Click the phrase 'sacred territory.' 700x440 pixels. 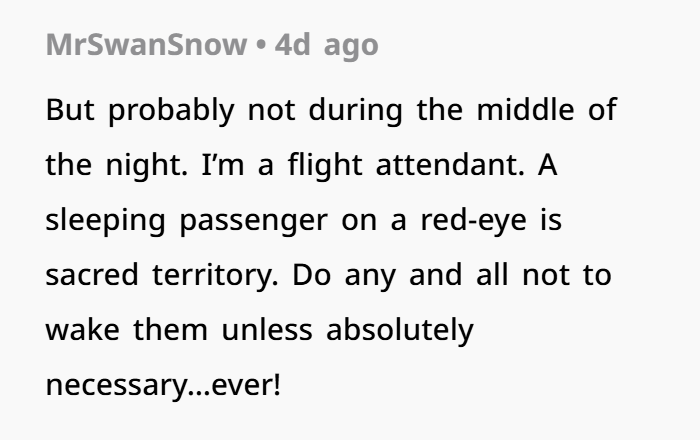[x=162, y=275]
